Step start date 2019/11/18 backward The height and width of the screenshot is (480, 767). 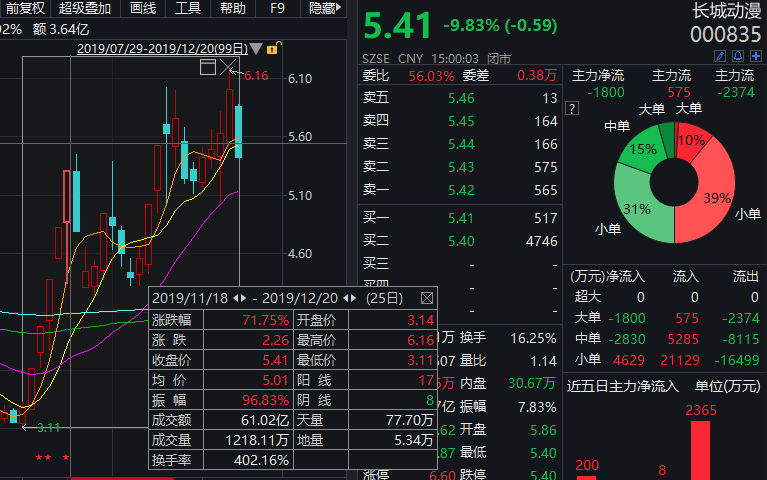(236, 298)
